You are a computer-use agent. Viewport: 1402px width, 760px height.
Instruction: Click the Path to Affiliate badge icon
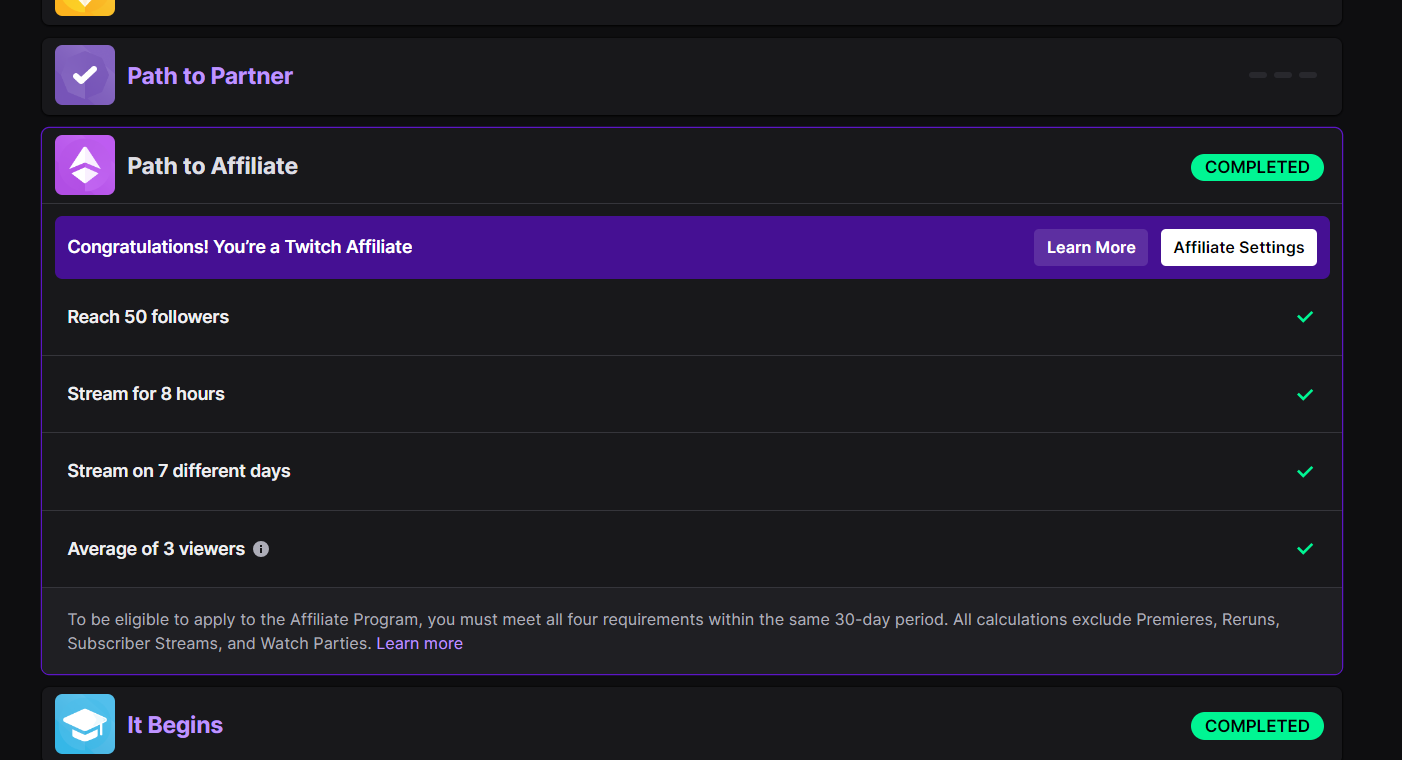[x=85, y=165]
